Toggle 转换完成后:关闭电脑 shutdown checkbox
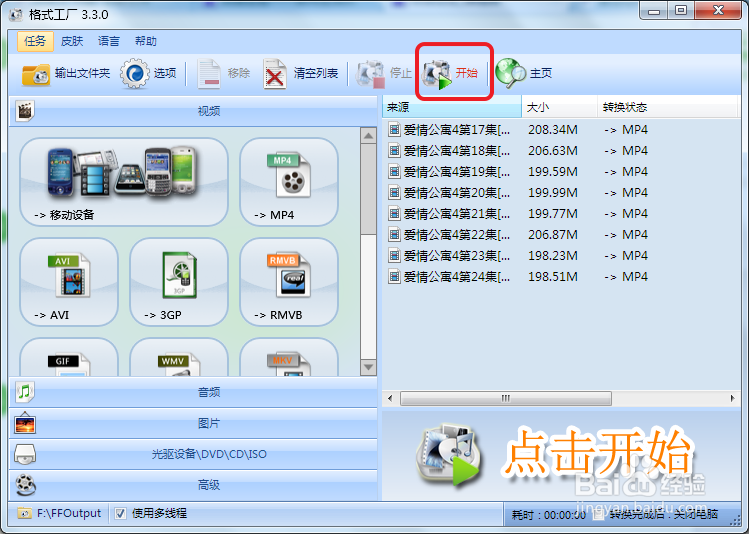749x534 pixels. [x=599, y=514]
